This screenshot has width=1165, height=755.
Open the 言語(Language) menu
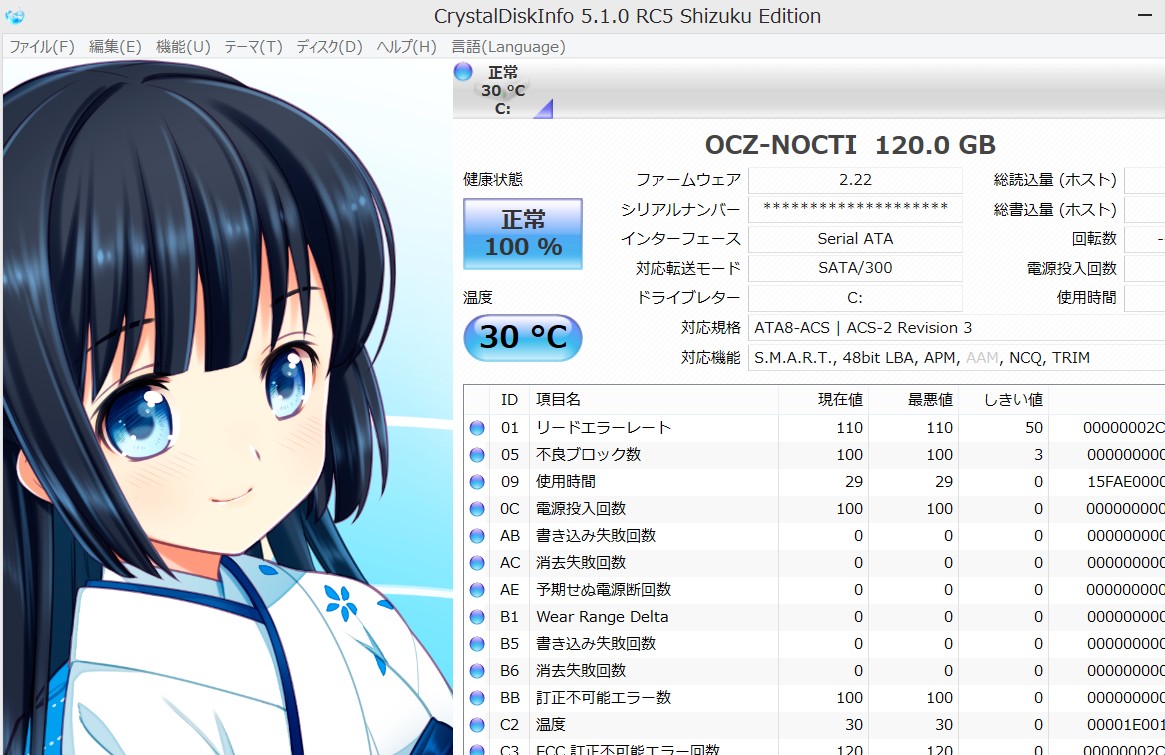click(508, 47)
